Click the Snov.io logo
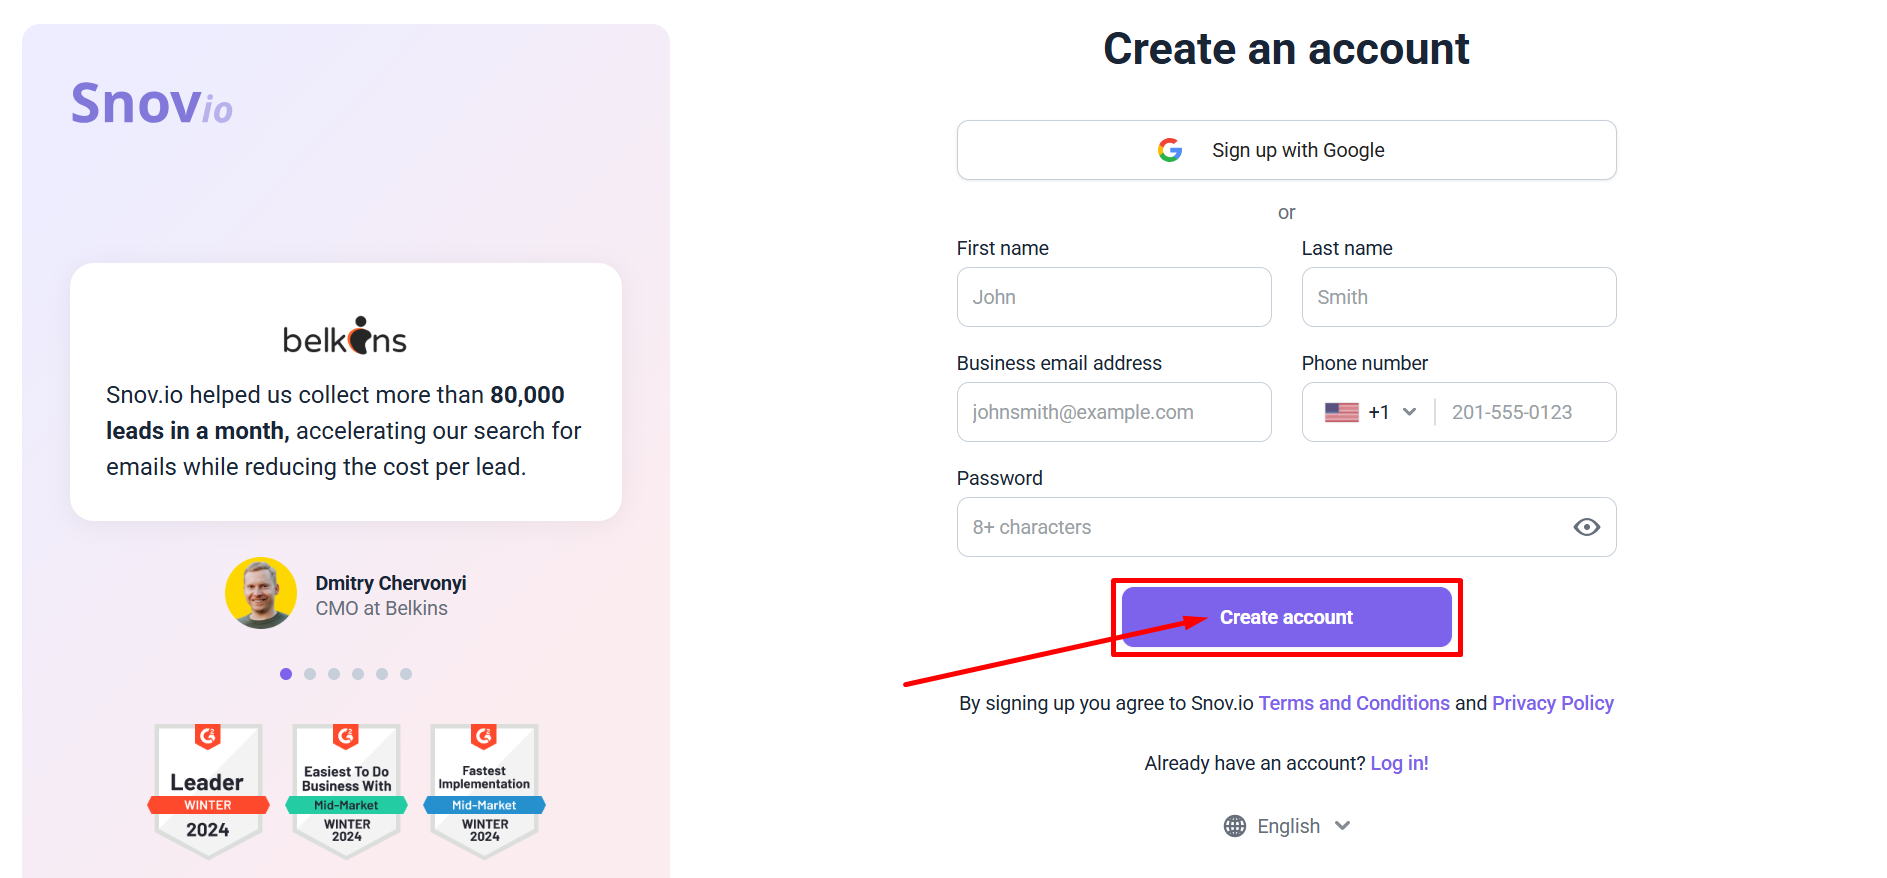The width and height of the screenshot is (1887, 878). [x=151, y=103]
